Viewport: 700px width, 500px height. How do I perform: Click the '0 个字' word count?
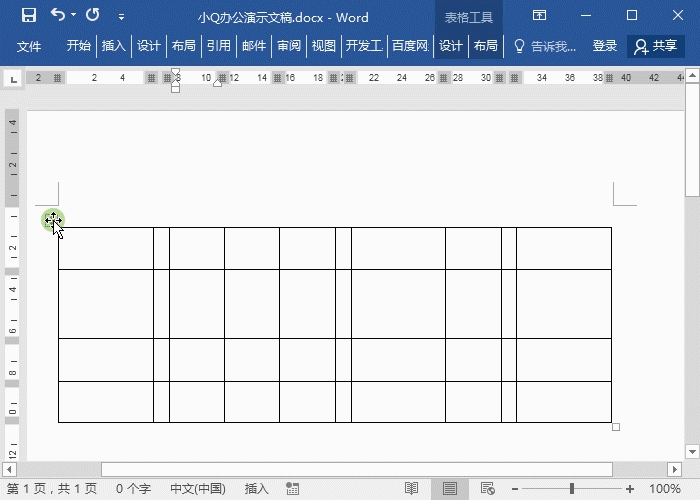(133, 489)
